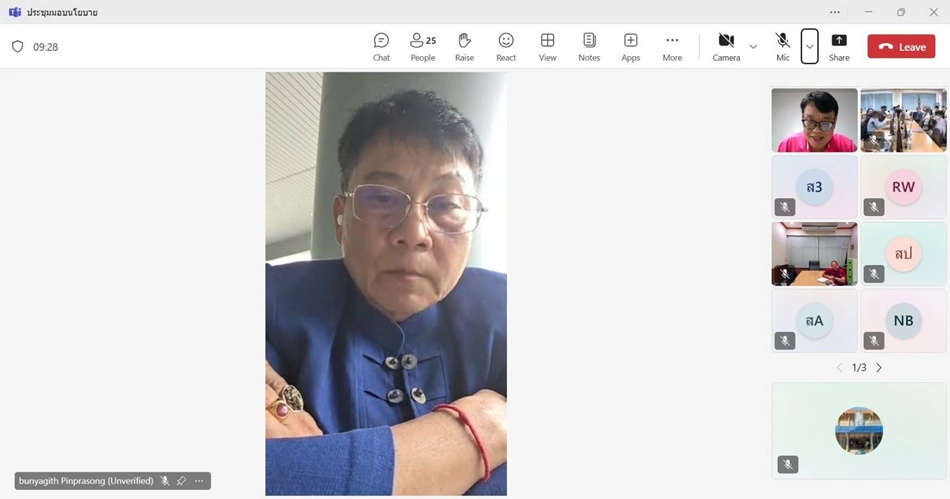Click the meeting security shield icon
Screen dimensions: 950x499
[x=18, y=47]
